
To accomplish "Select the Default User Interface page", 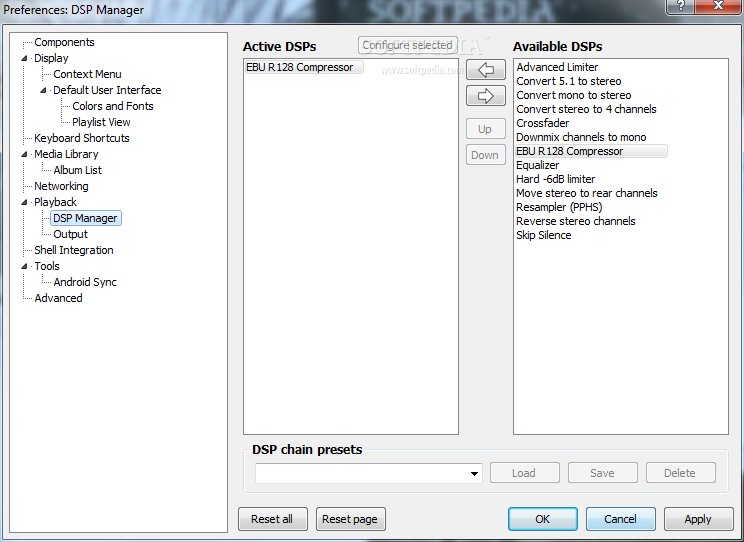I will [x=107, y=90].
